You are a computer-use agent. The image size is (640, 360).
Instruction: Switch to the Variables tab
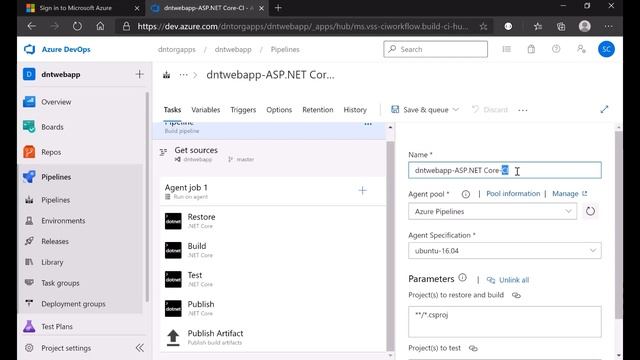(205, 110)
